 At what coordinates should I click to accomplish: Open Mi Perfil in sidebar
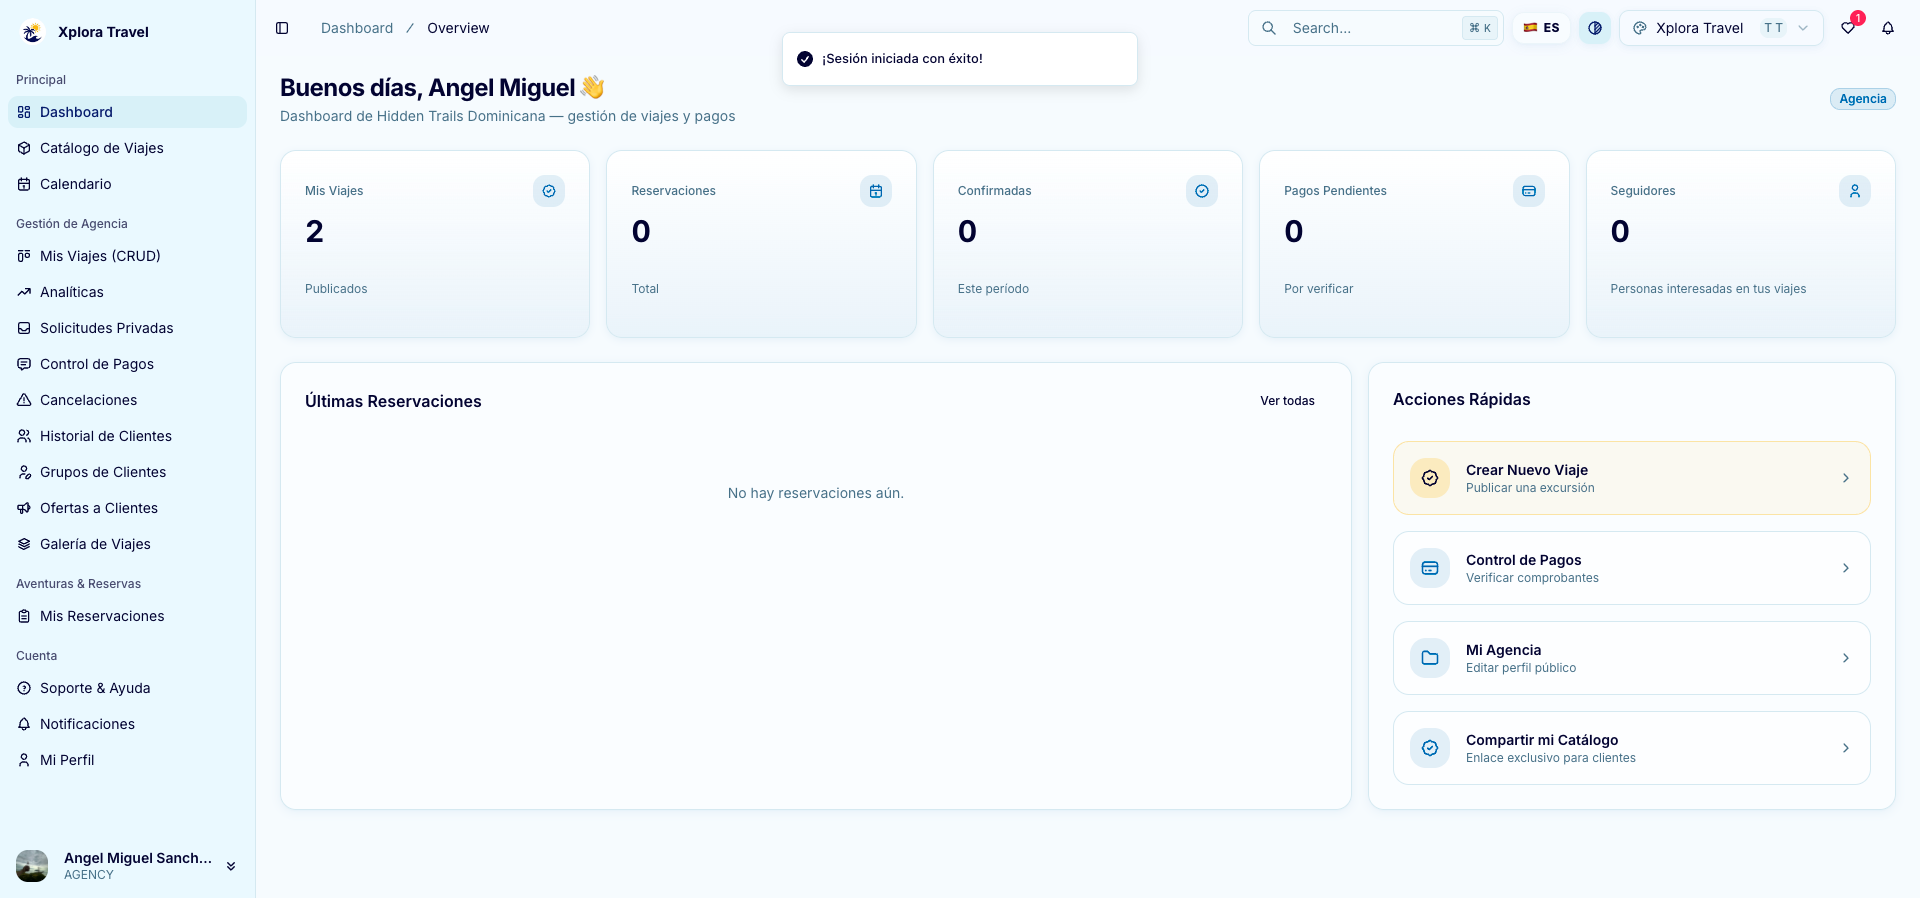(127, 760)
